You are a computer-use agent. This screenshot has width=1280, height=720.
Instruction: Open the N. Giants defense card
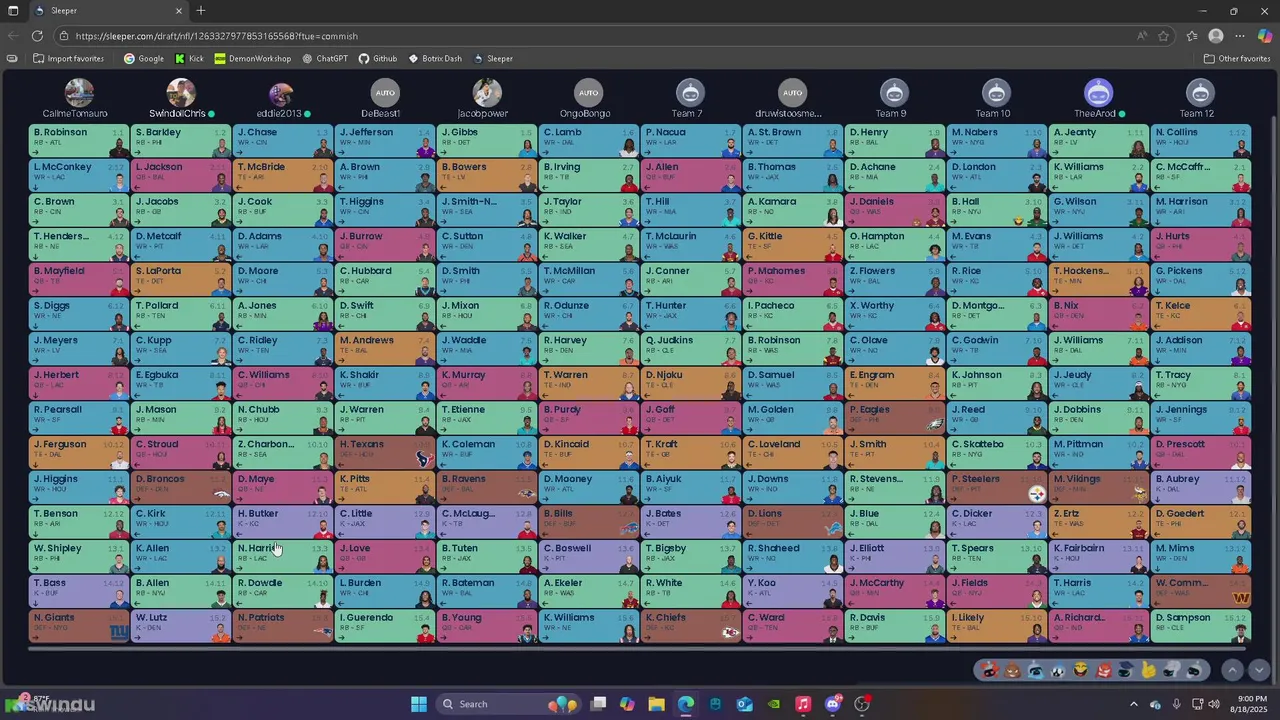tap(78, 626)
